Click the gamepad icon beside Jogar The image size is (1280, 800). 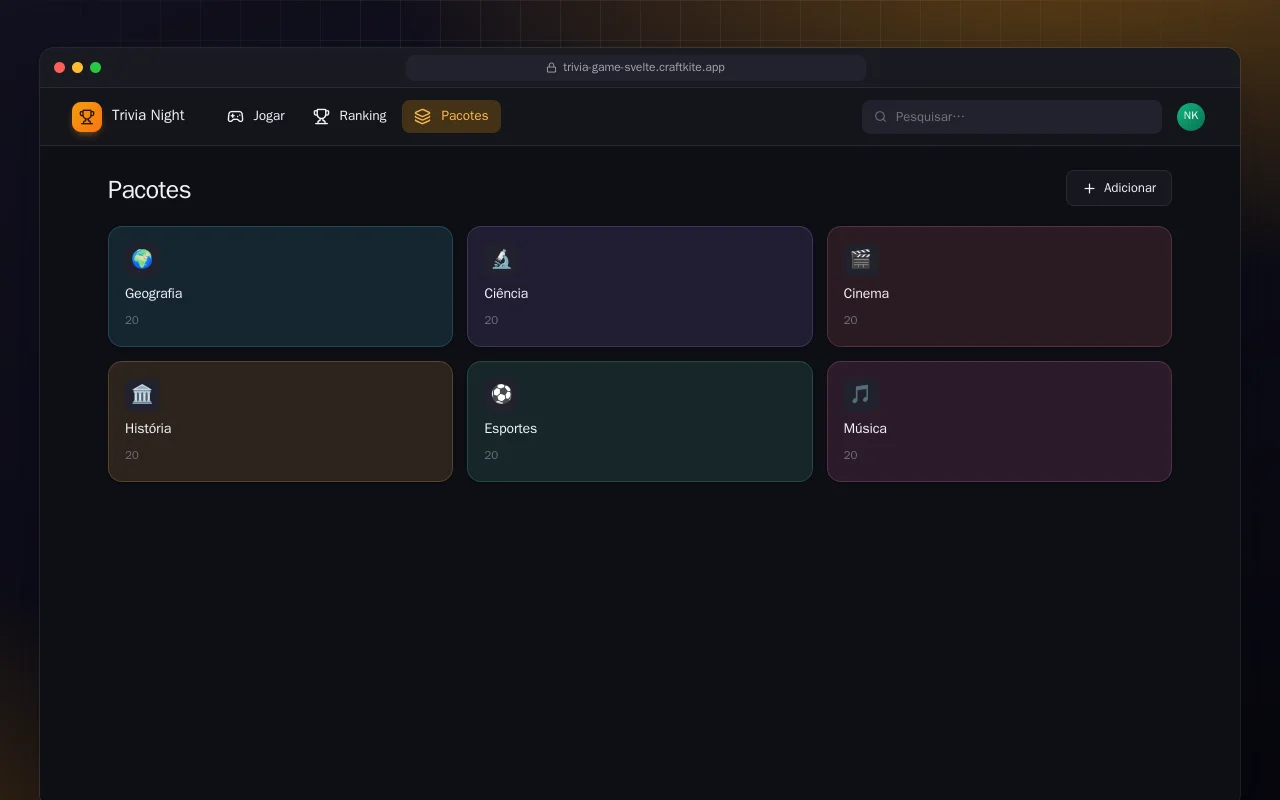point(235,116)
